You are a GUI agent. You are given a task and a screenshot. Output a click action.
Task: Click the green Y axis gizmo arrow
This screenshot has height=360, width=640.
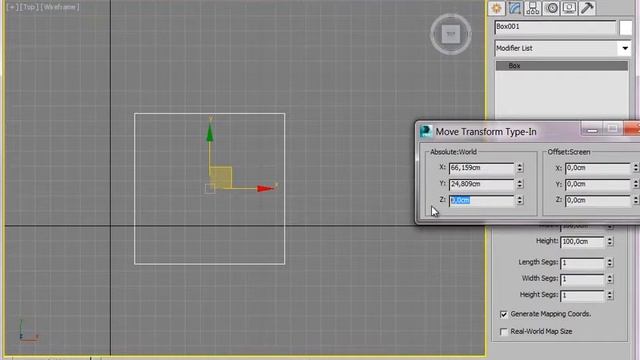tap(210, 133)
